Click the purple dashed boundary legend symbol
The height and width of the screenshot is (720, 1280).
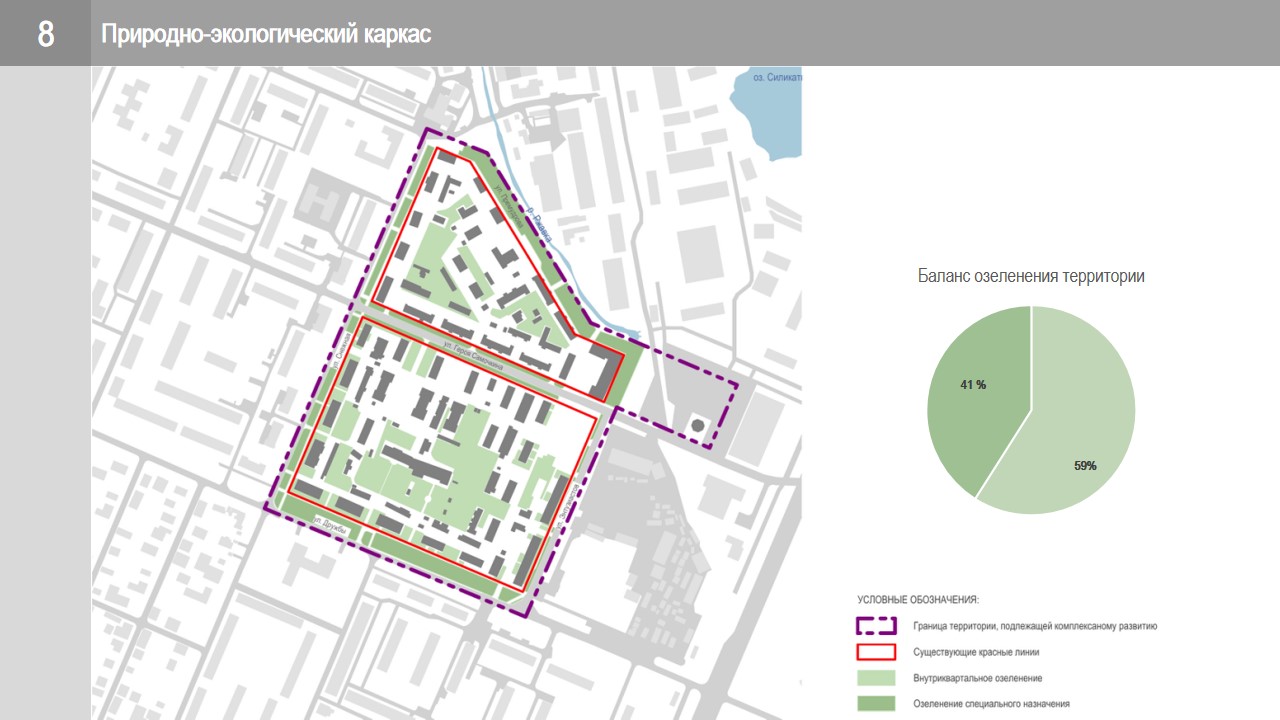pos(875,627)
